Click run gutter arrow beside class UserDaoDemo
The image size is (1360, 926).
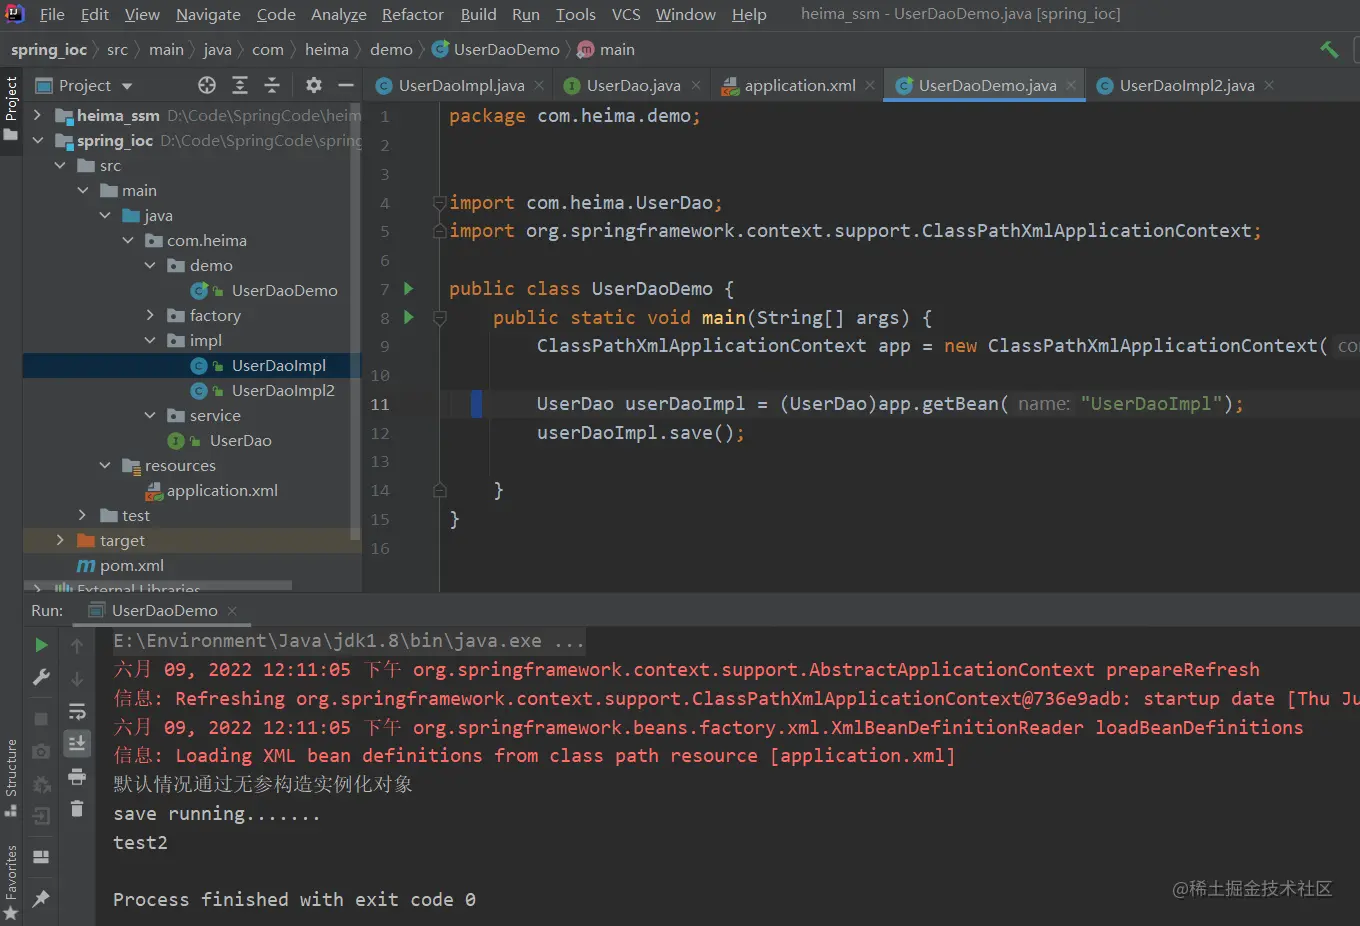click(408, 288)
